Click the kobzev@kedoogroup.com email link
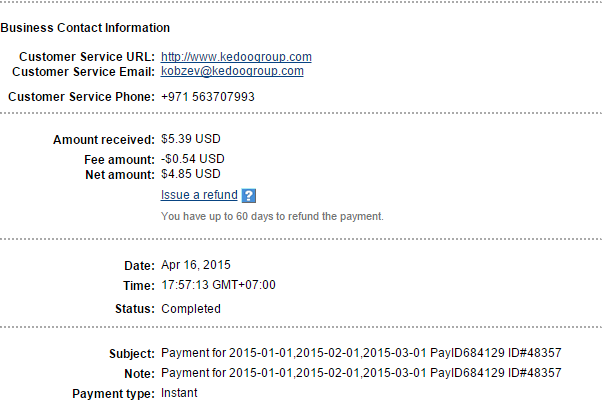 (x=232, y=72)
